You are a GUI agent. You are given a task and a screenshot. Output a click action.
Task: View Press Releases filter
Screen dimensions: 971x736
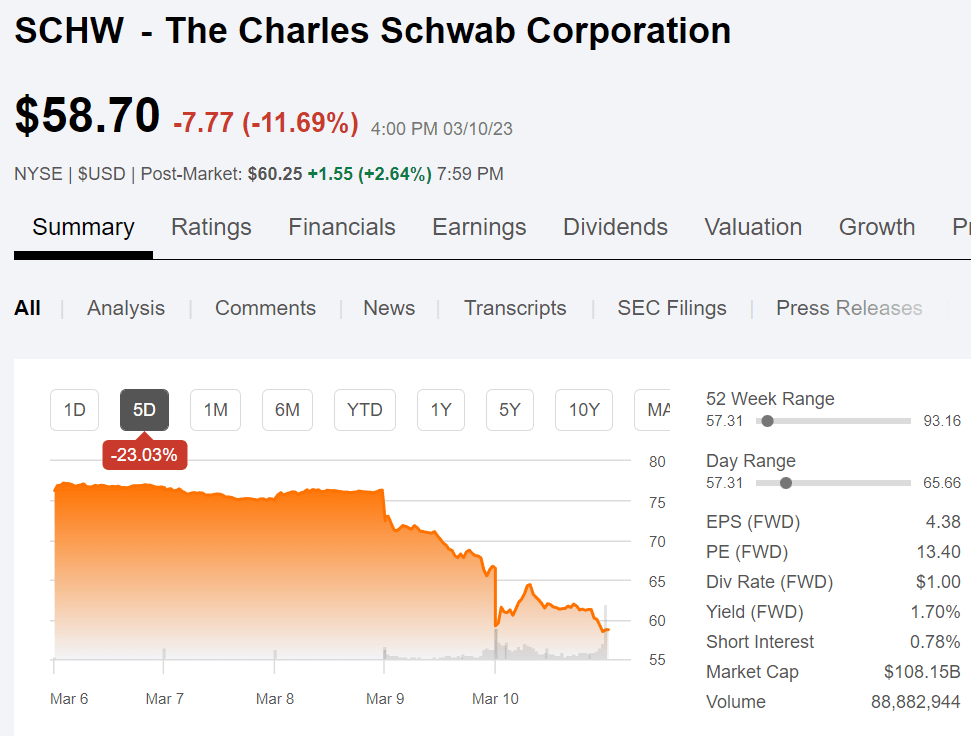click(849, 308)
